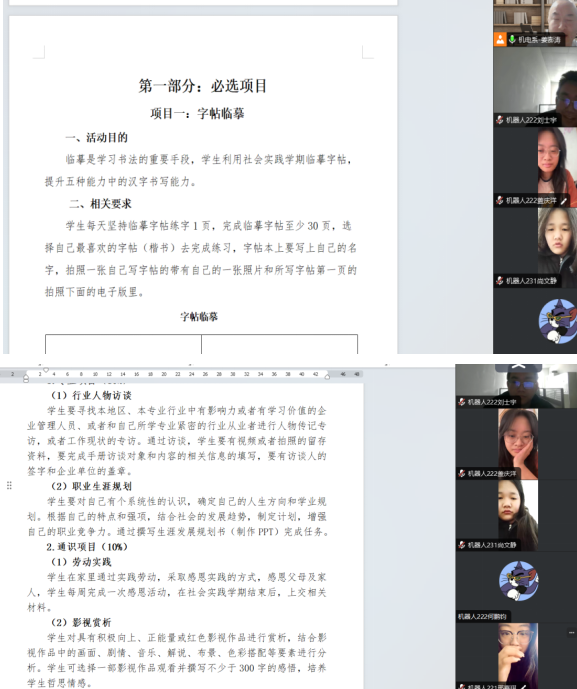Click the 第一部分：必选项目 document heading

203,85
